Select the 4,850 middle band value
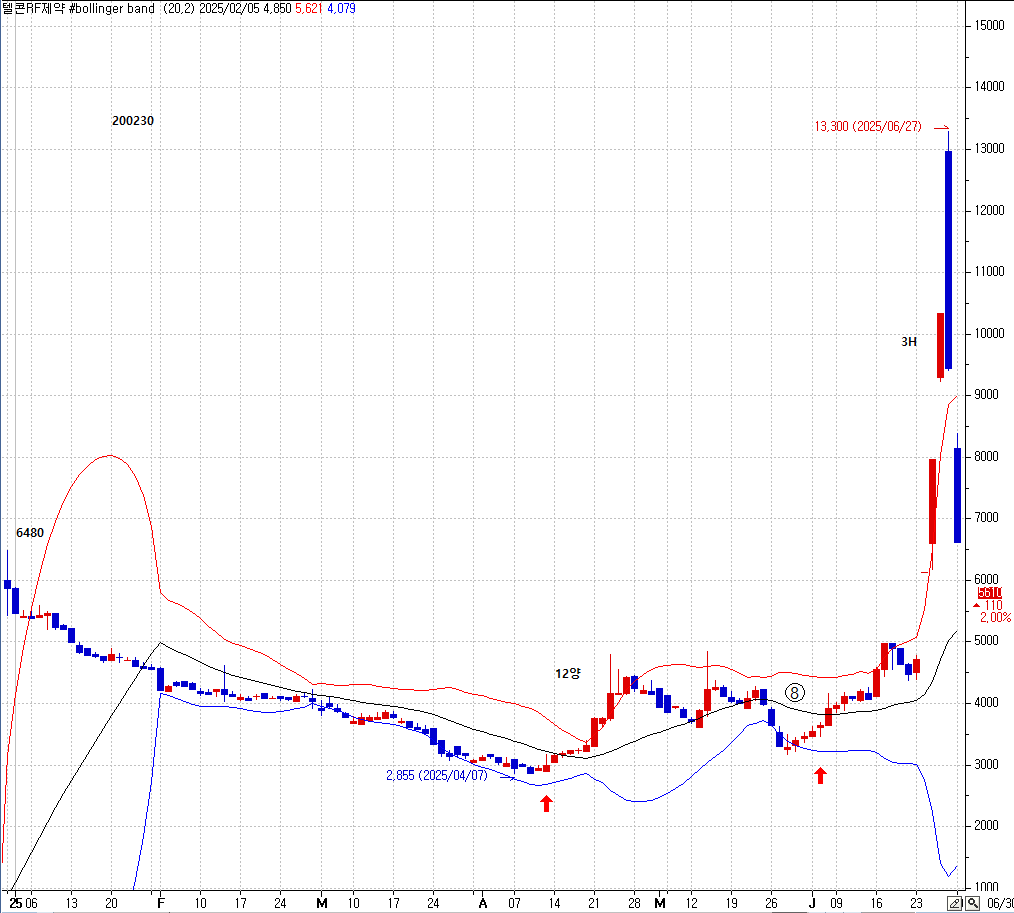 277,8
